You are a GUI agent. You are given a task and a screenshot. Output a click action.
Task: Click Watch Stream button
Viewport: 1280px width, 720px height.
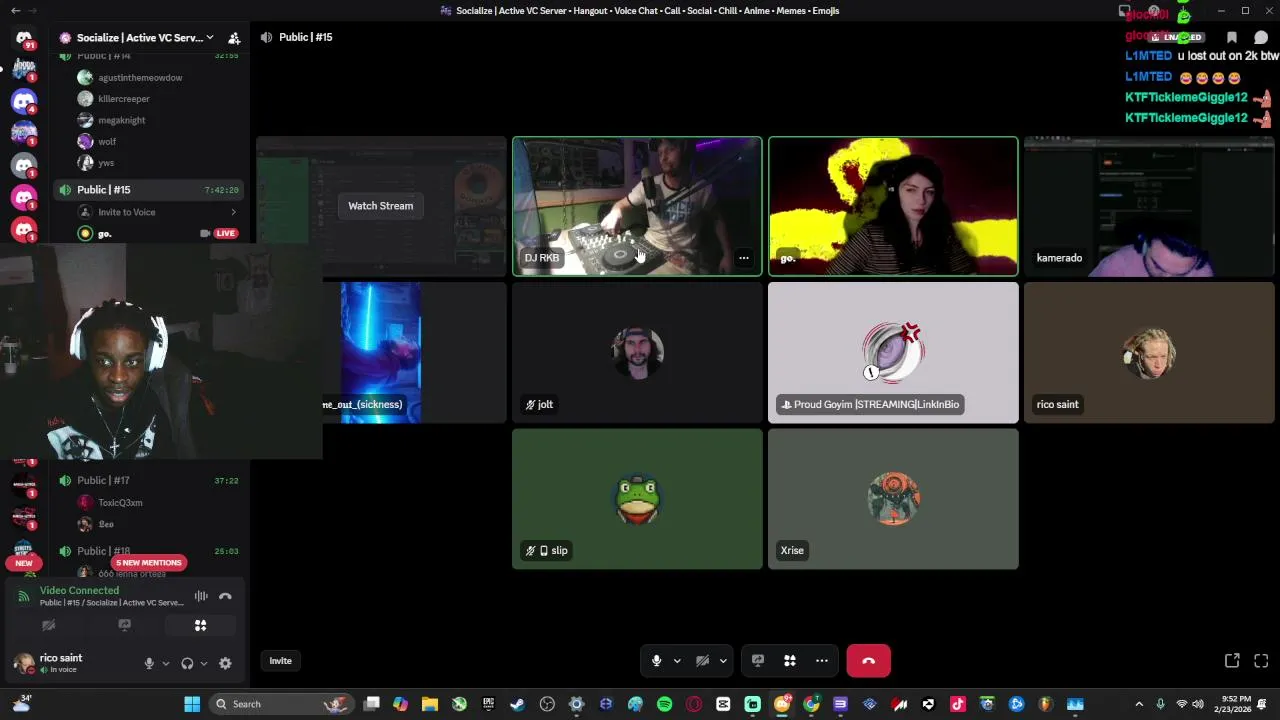coord(380,206)
